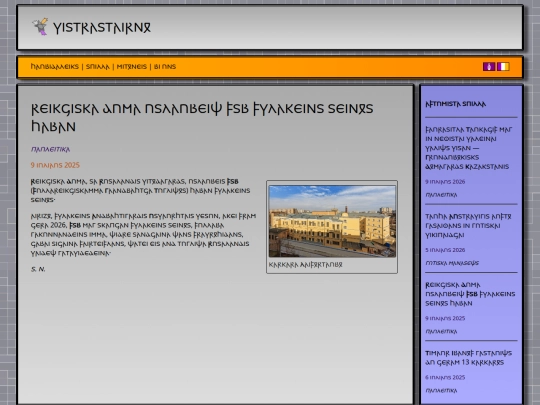Viewport: 540px width, 405px height.
Task: Switch language with the purple-white-yellow flag icon
Action: click(x=503, y=66)
